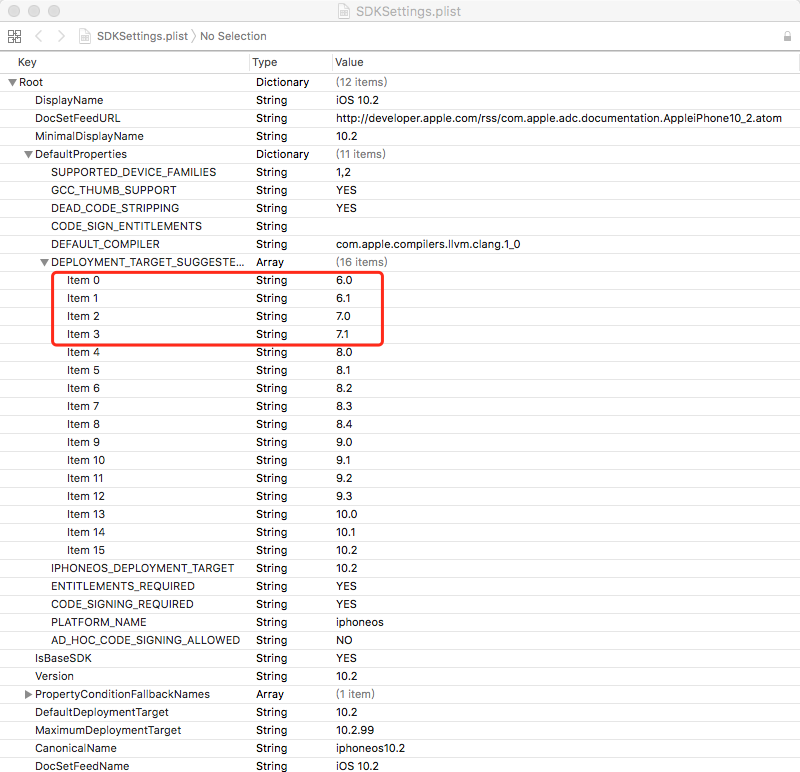
Task: Select Item 4 in the array
Action: (83, 352)
